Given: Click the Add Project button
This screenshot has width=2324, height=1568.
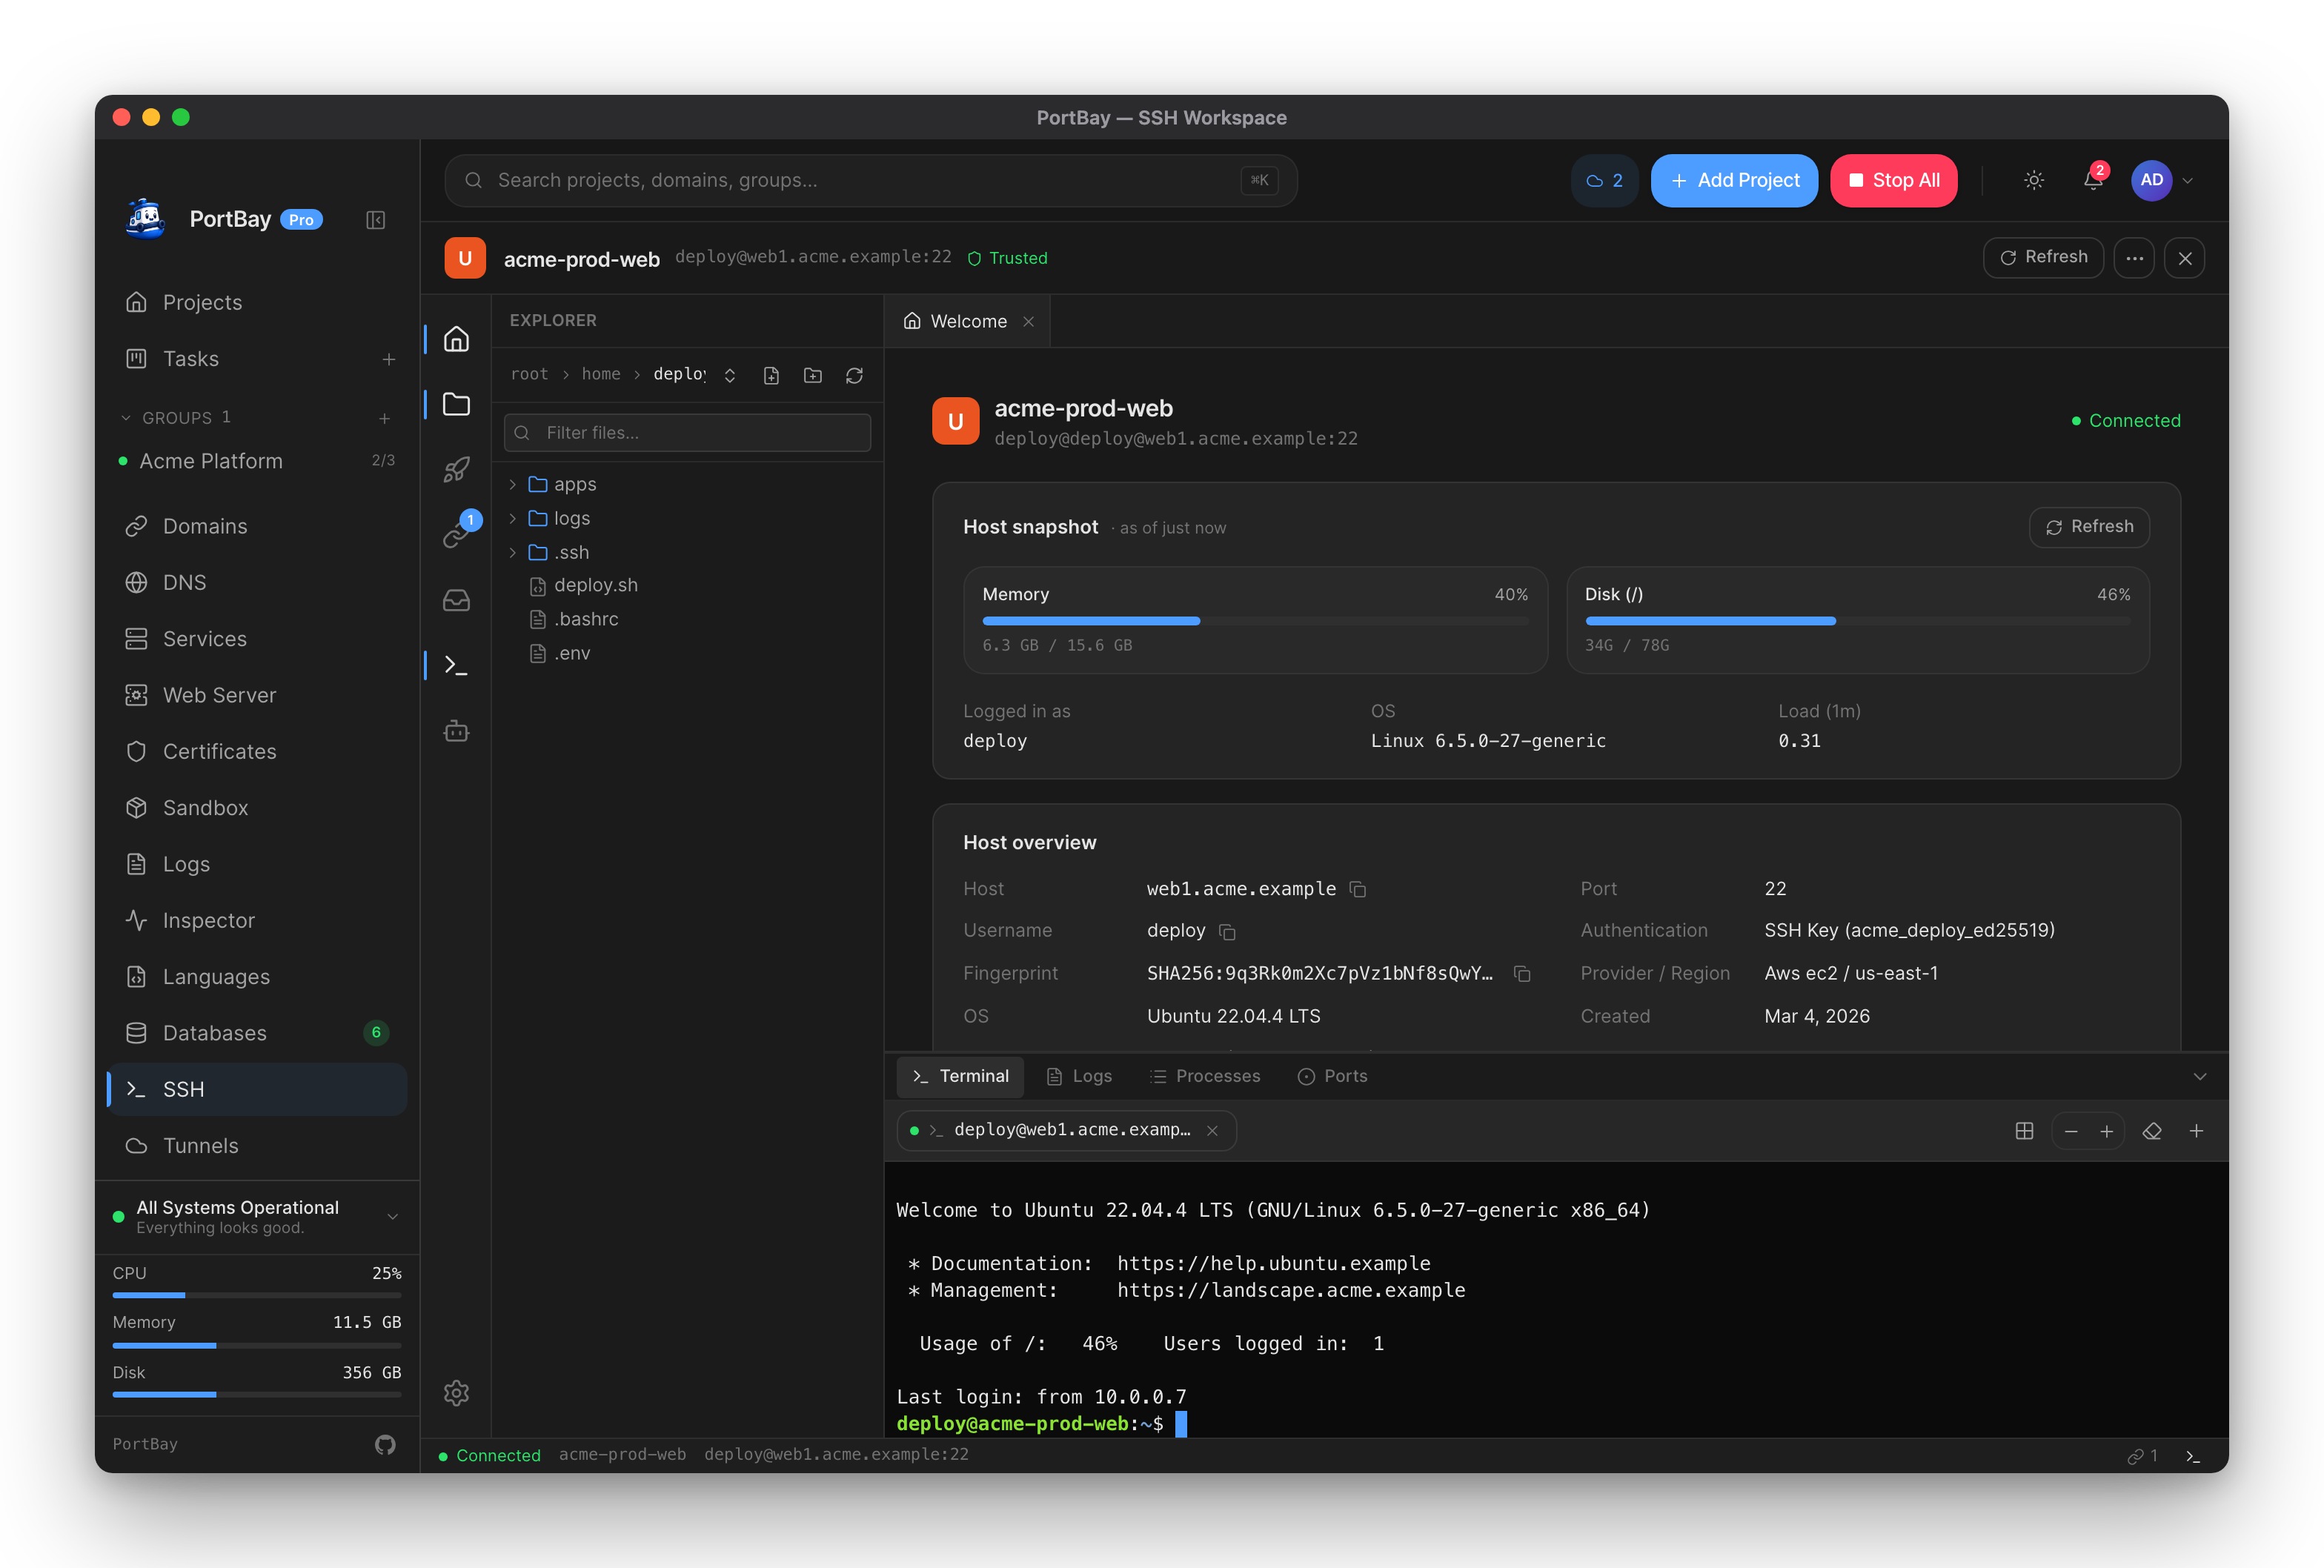Looking at the screenshot, I should tap(1734, 180).
